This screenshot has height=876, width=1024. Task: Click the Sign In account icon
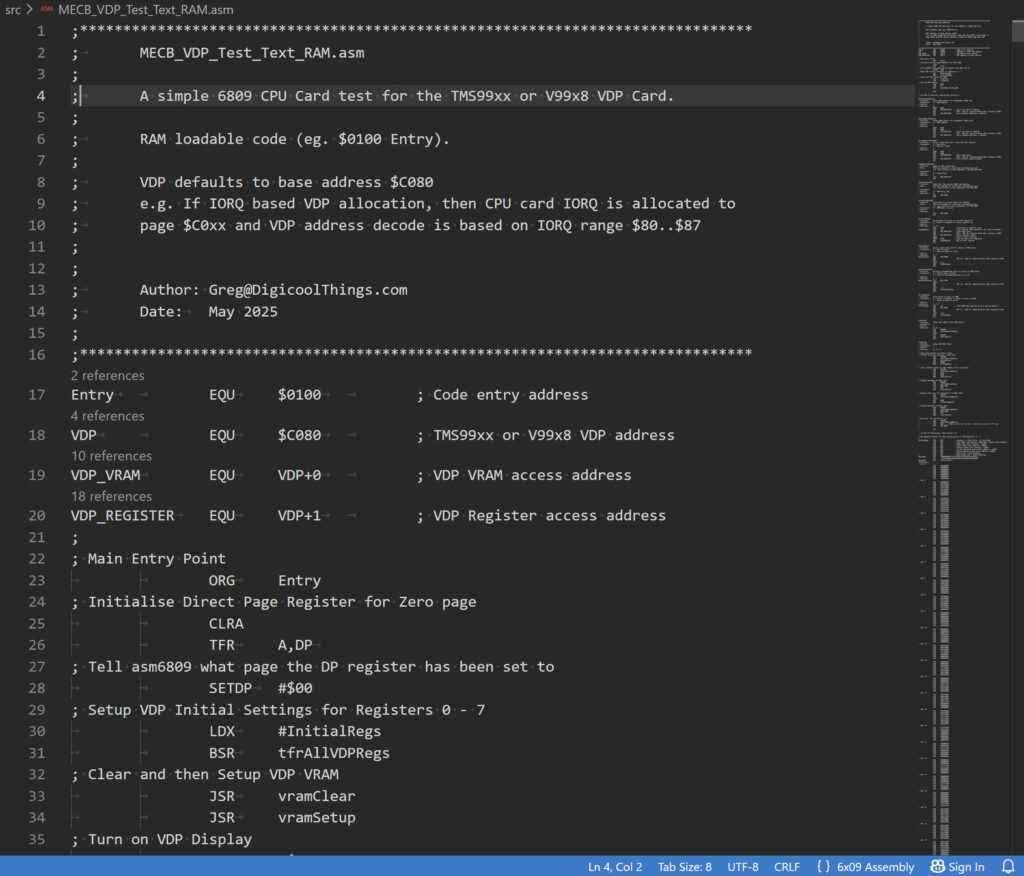coord(937,866)
